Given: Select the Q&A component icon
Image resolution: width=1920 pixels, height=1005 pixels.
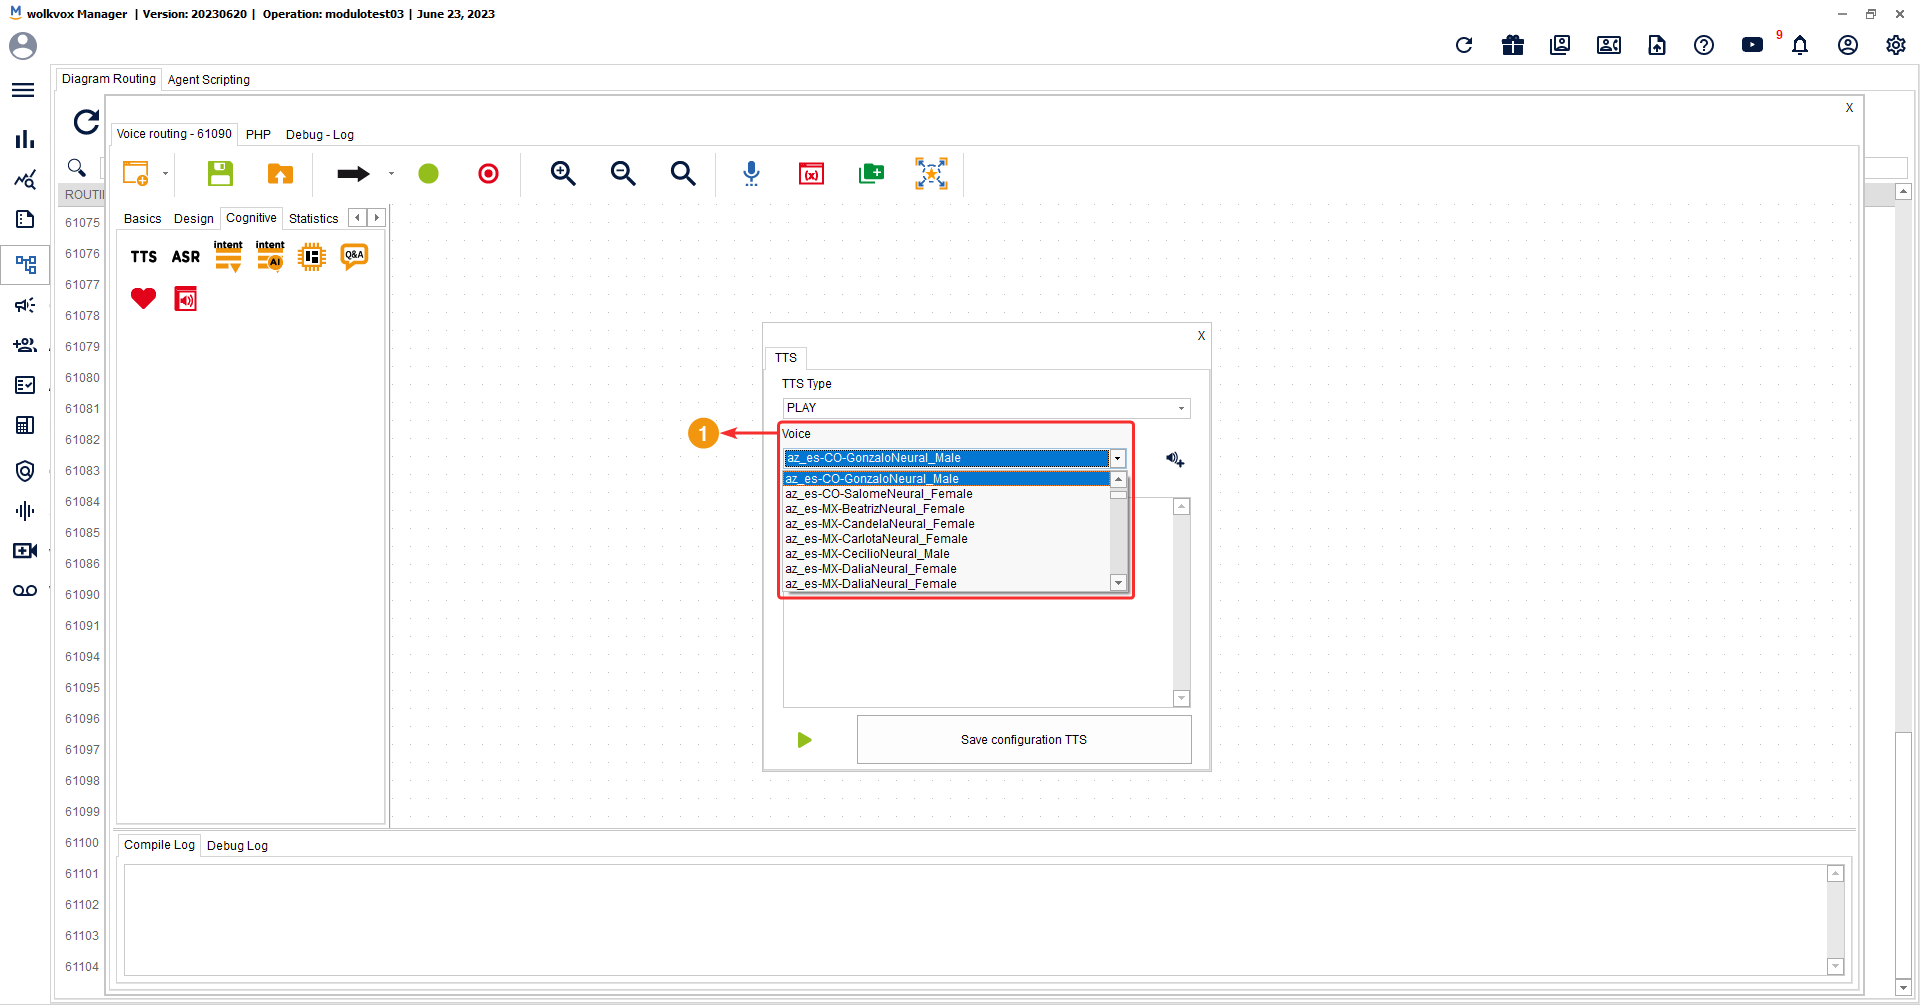Looking at the screenshot, I should (x=354, y=257).
